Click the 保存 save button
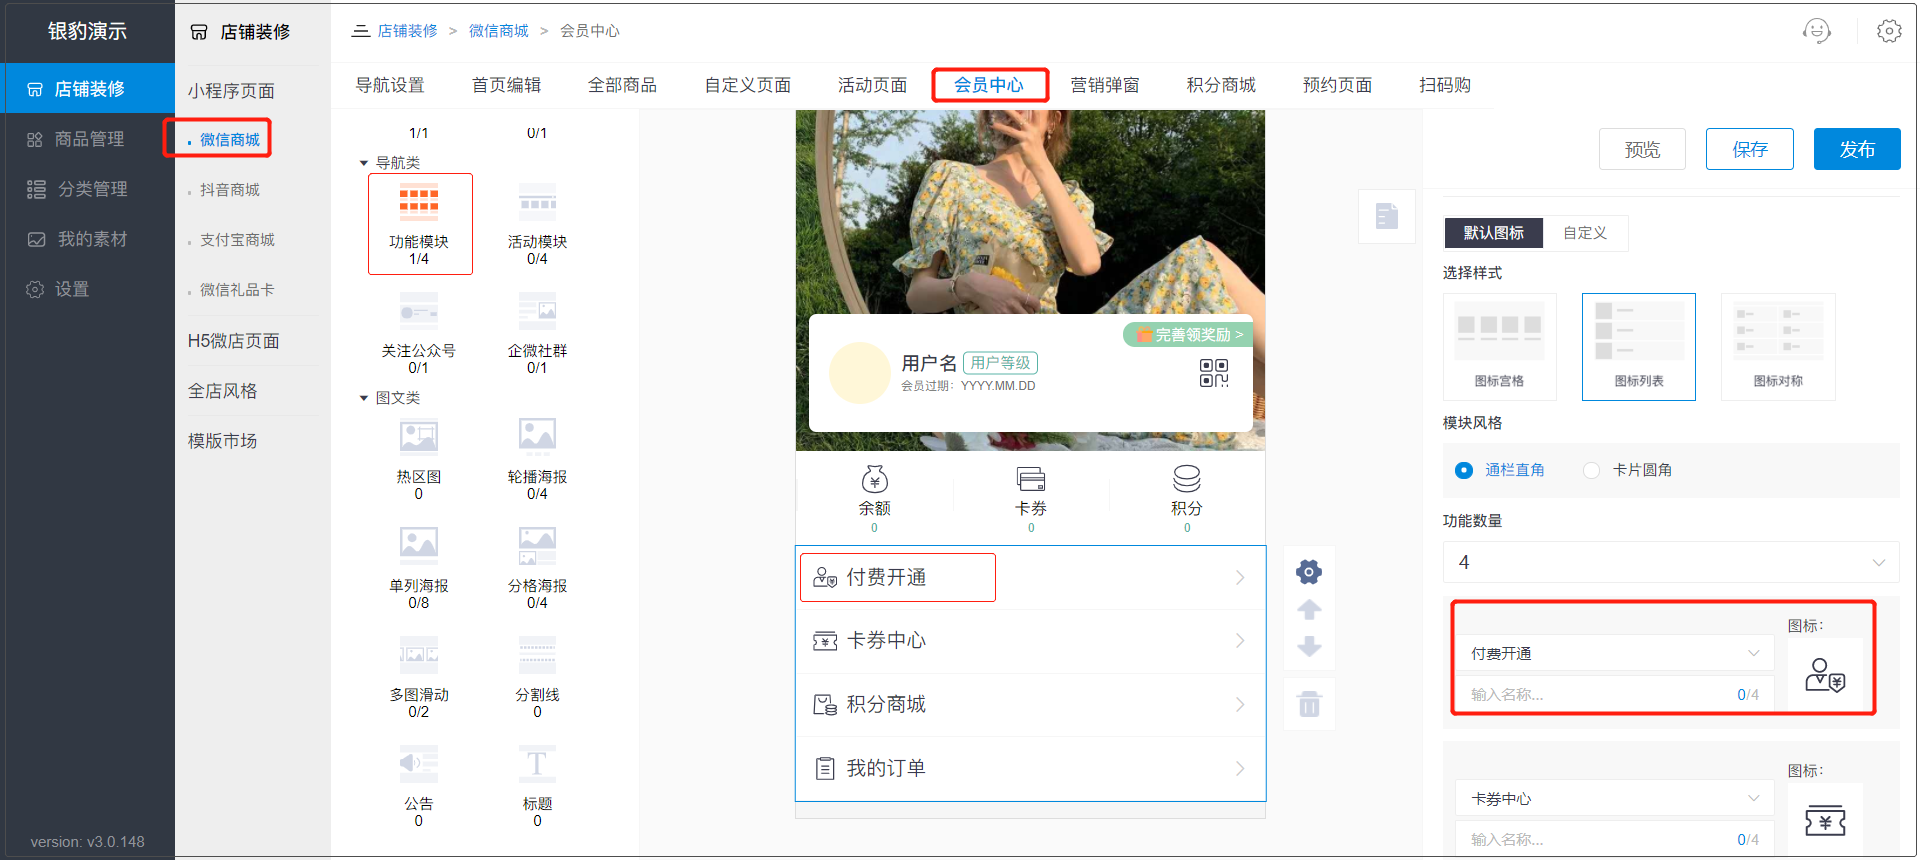Viewport: 1920px width, 860px height. click(x=1749, y=149)
